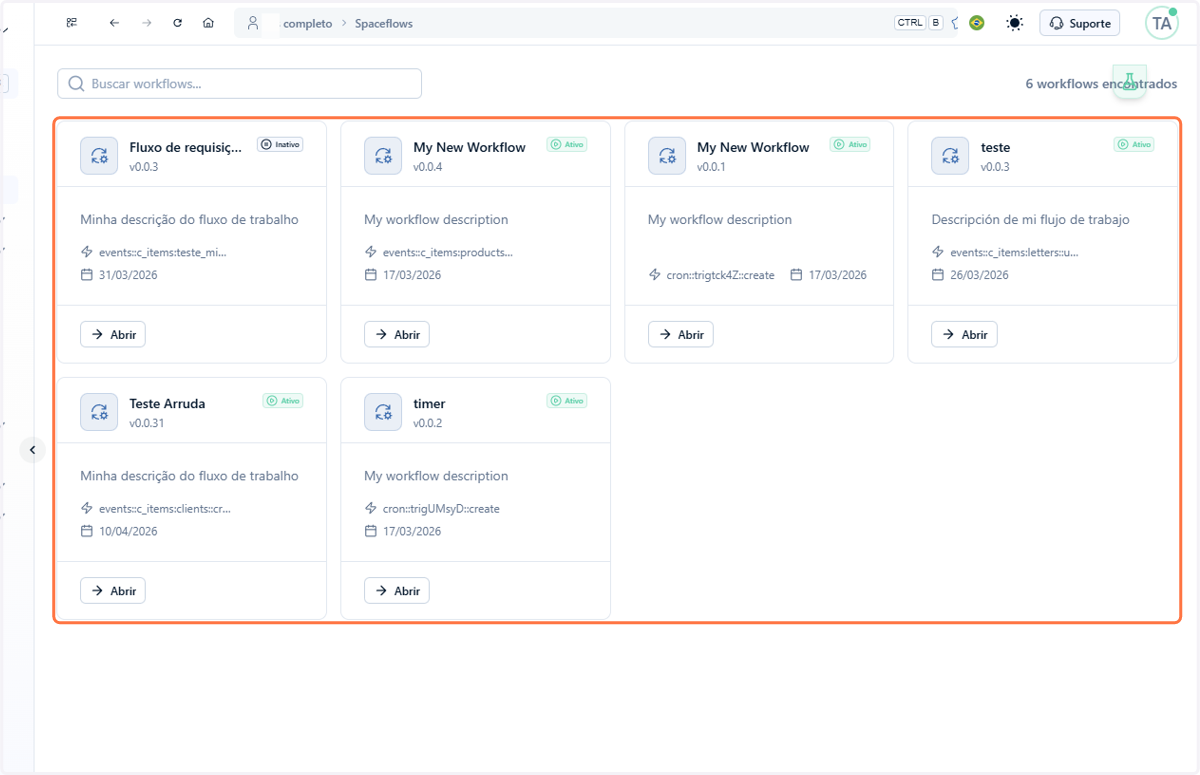Click trigger 'events::c_items:letters::u...'
The height and width of the screenshot is (775, 1200).
pos(1014,252)
